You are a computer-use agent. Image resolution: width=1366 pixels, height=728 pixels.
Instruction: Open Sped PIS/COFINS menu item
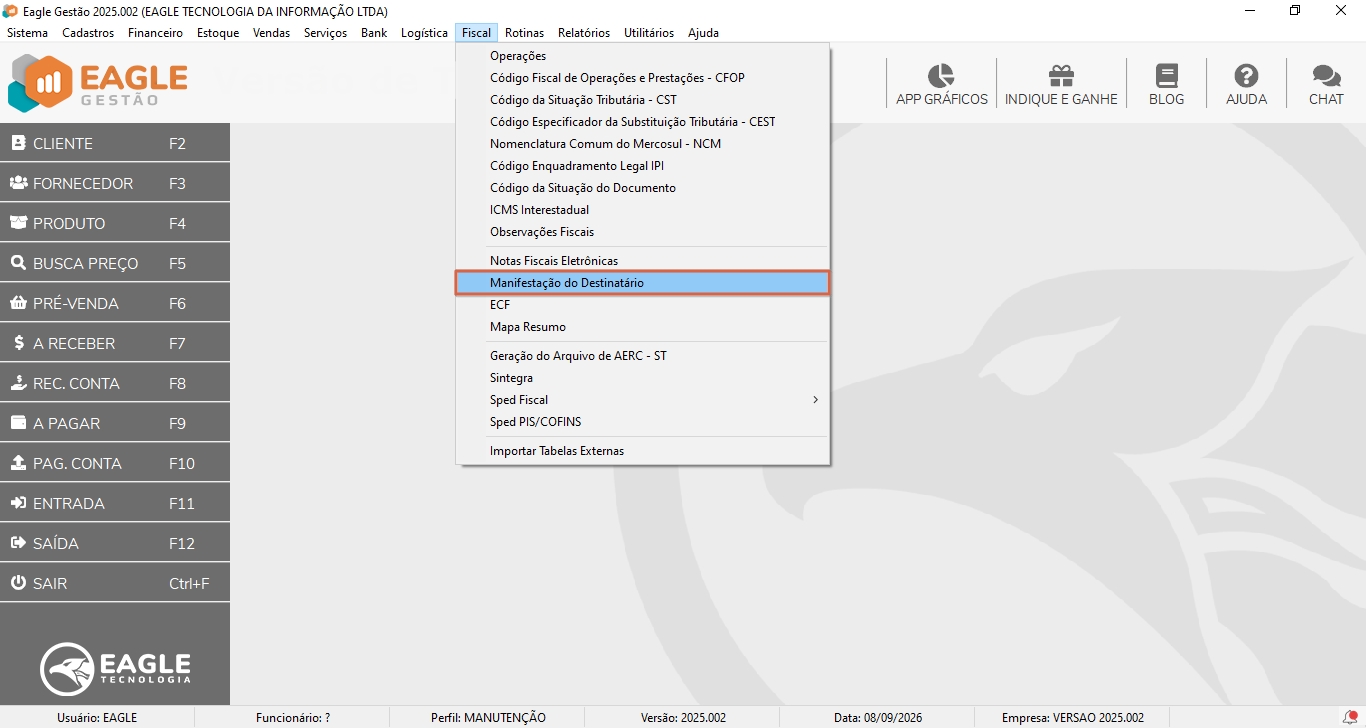point(642,422)
